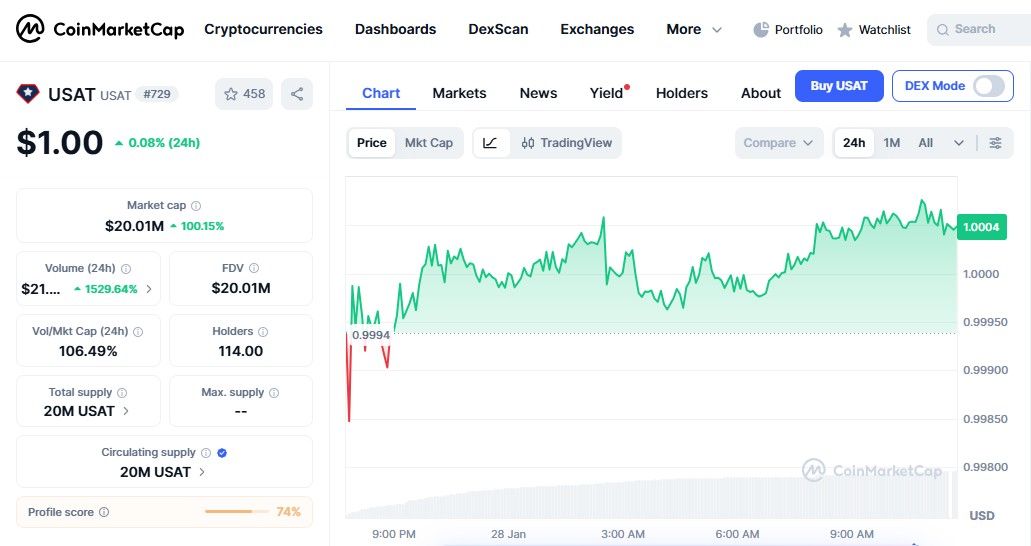Open Portfolio pie chart link
This screenshot has height=546, width=1031.
787,30
